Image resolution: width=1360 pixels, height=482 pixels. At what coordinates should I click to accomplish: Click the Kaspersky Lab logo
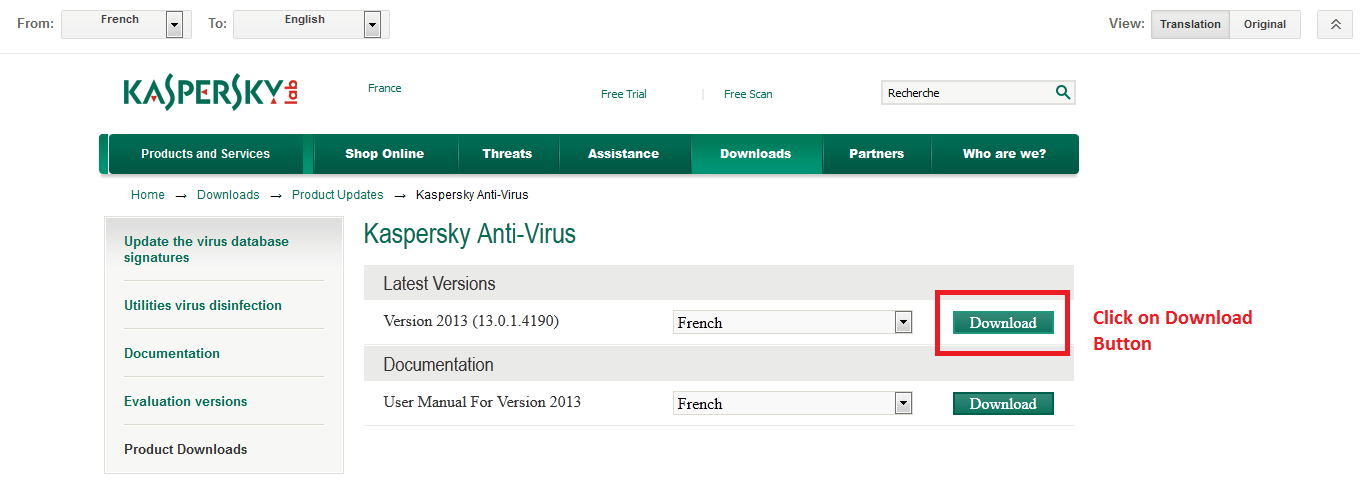tap(211, 93)
